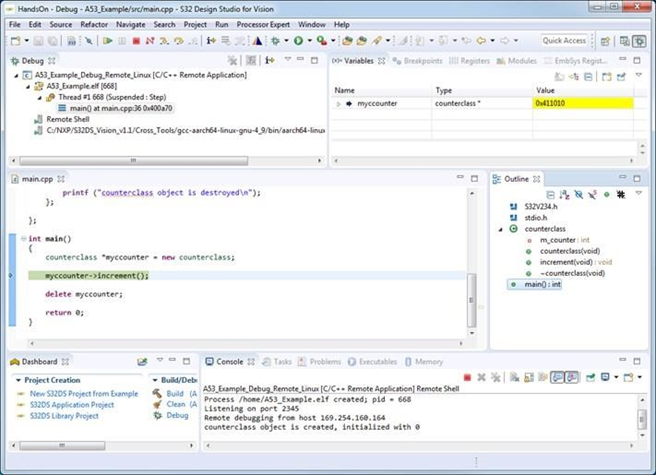Click the Skip All Breakpoints icon
Image resolution: width=656 pixels, height=475 pixels.
click(x=89, y=41)
